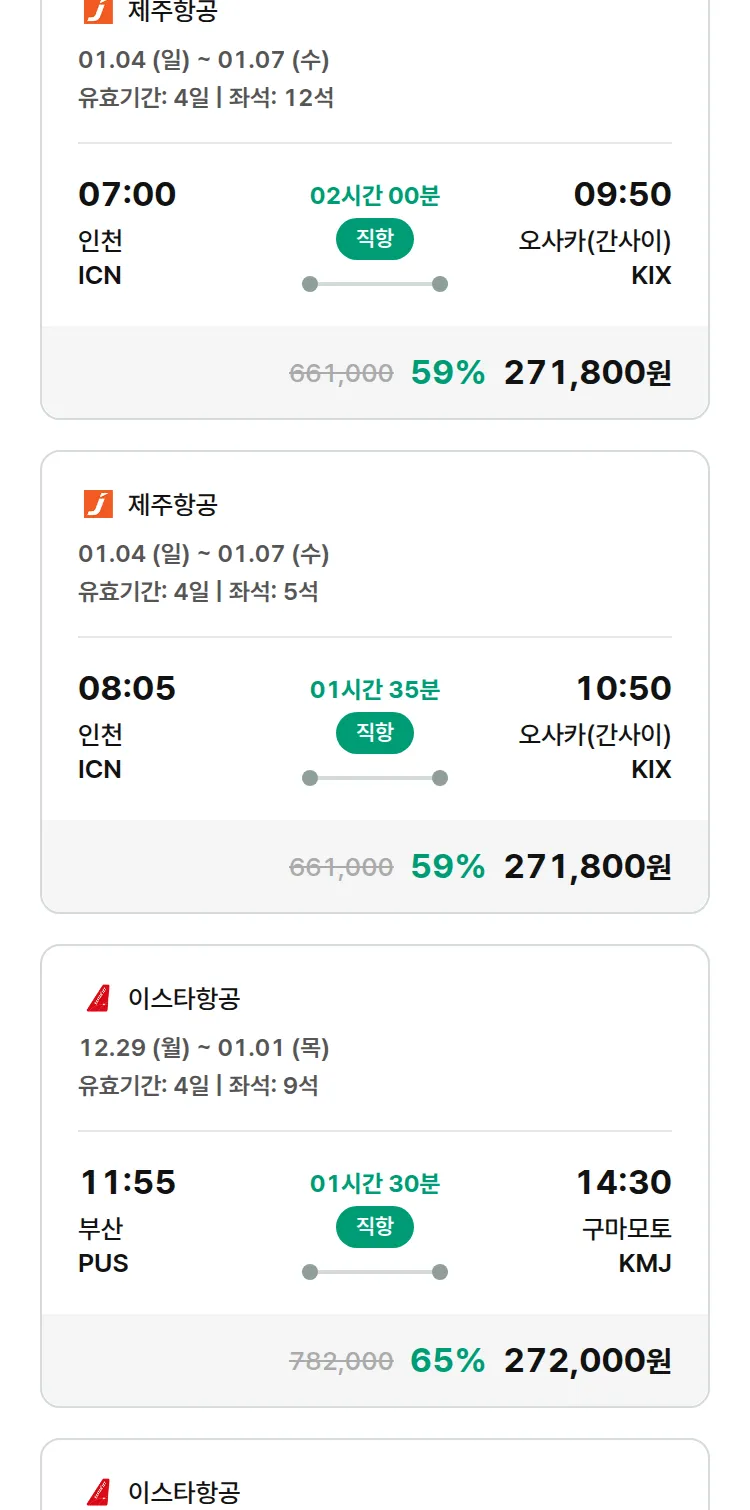
Task: Click the 10:50 arrival time
Action: [x=623, y=688]
